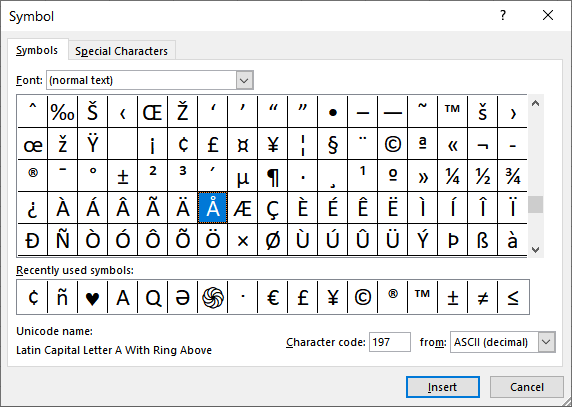Open the Symbols tab

[x=37, y=50]
